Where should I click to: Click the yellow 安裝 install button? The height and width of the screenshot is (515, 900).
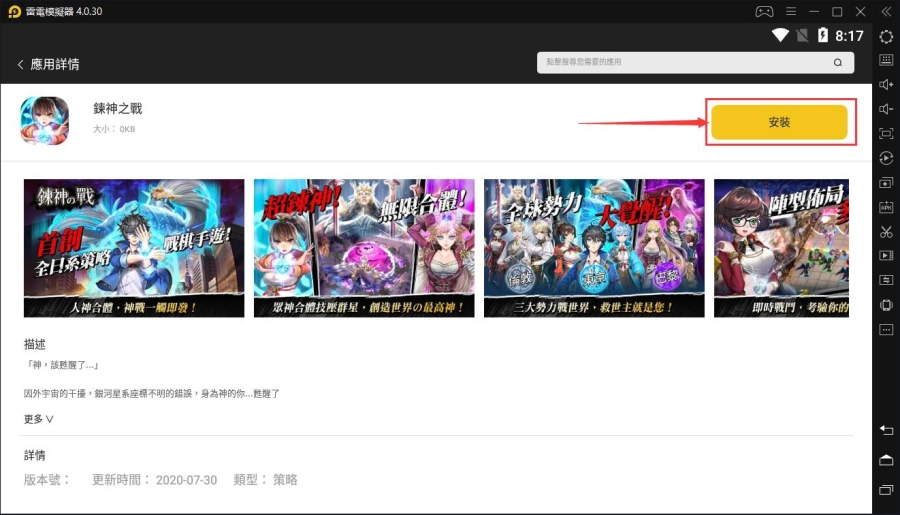coord(779,122)
